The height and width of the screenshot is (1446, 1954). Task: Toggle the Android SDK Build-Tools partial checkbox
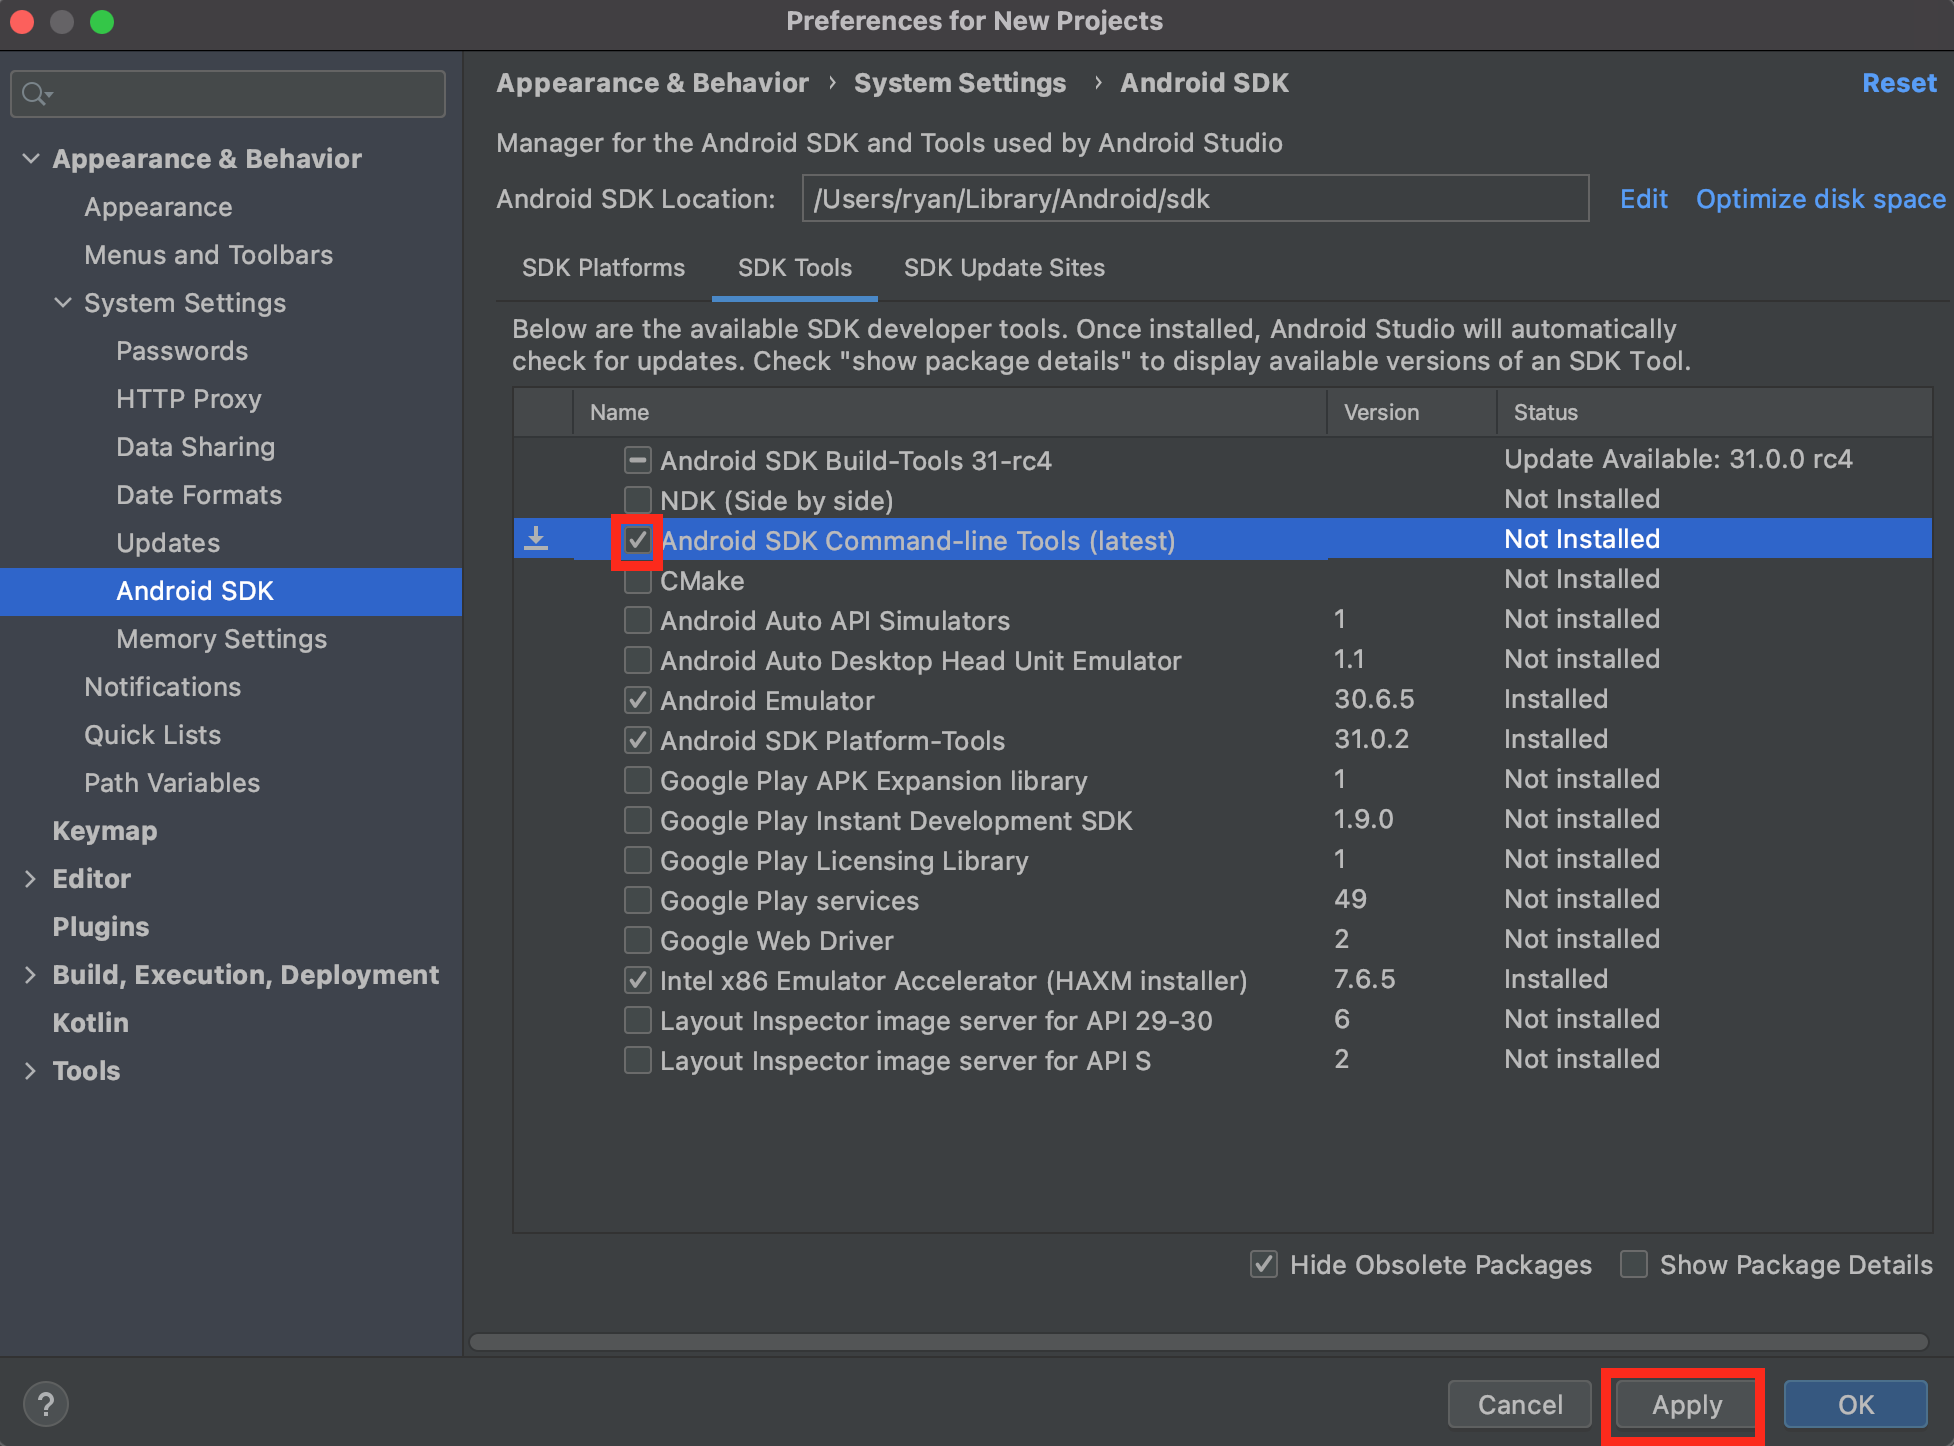click(637, 460)
